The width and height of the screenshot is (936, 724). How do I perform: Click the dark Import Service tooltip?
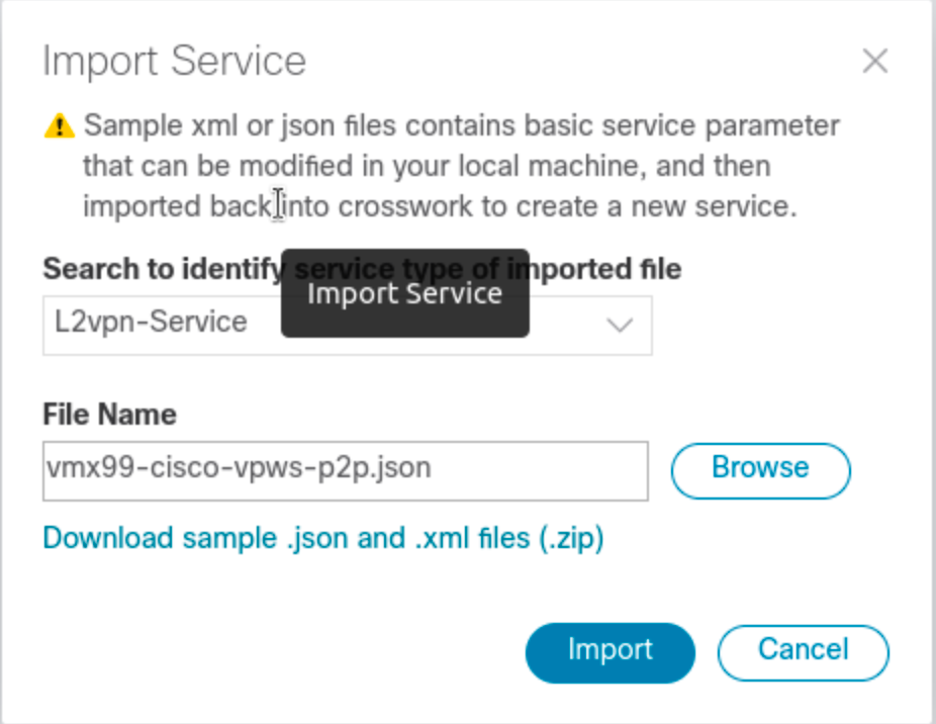pos(404,294)
